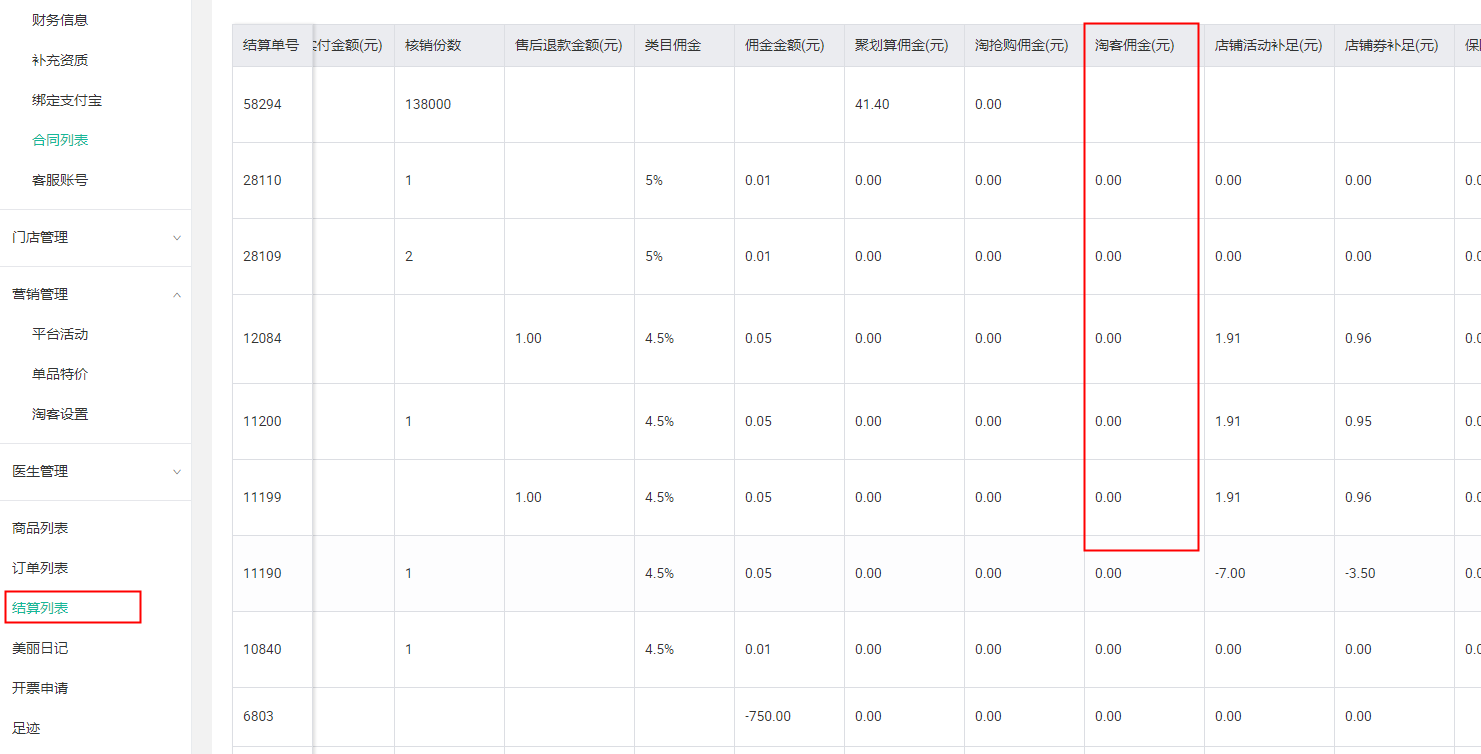The width and height of the screenshot is (1481, 754).
Task: Select settlement number 58294
Action: (x=262, y=104)
